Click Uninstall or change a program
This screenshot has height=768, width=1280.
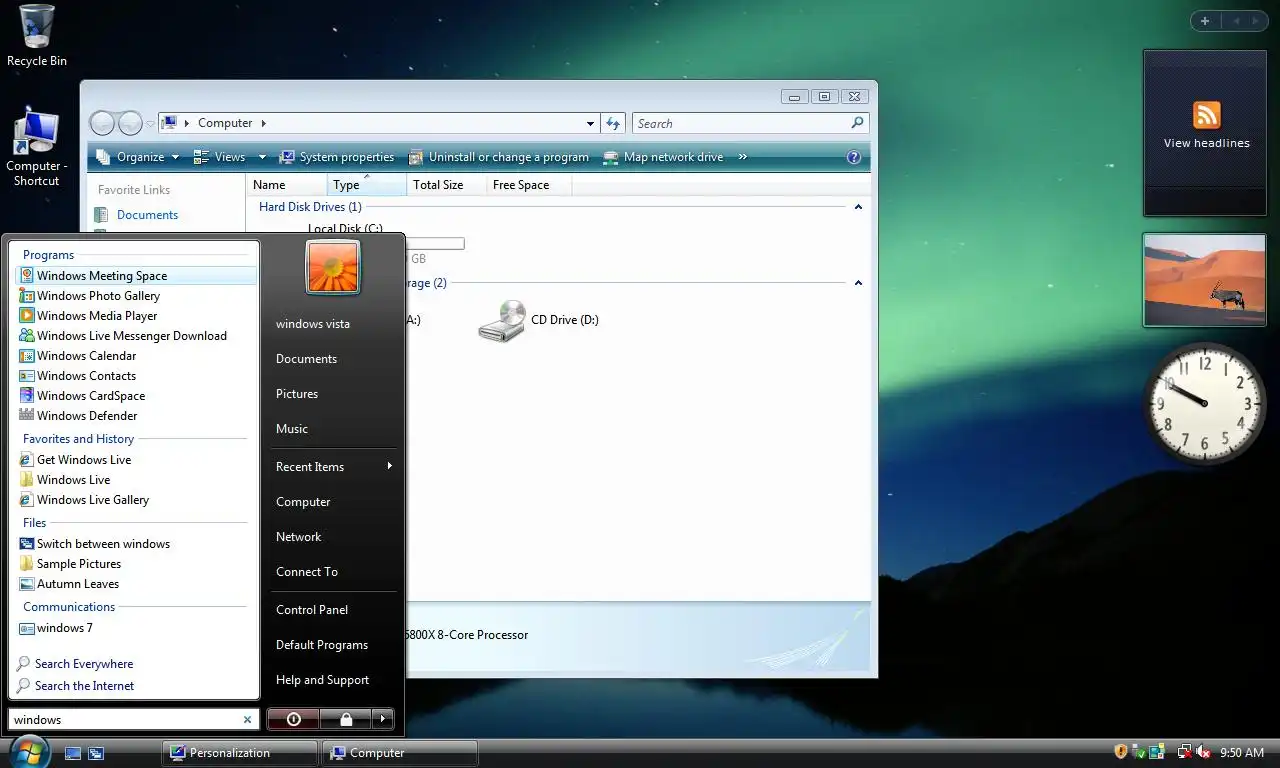point(499,157)
